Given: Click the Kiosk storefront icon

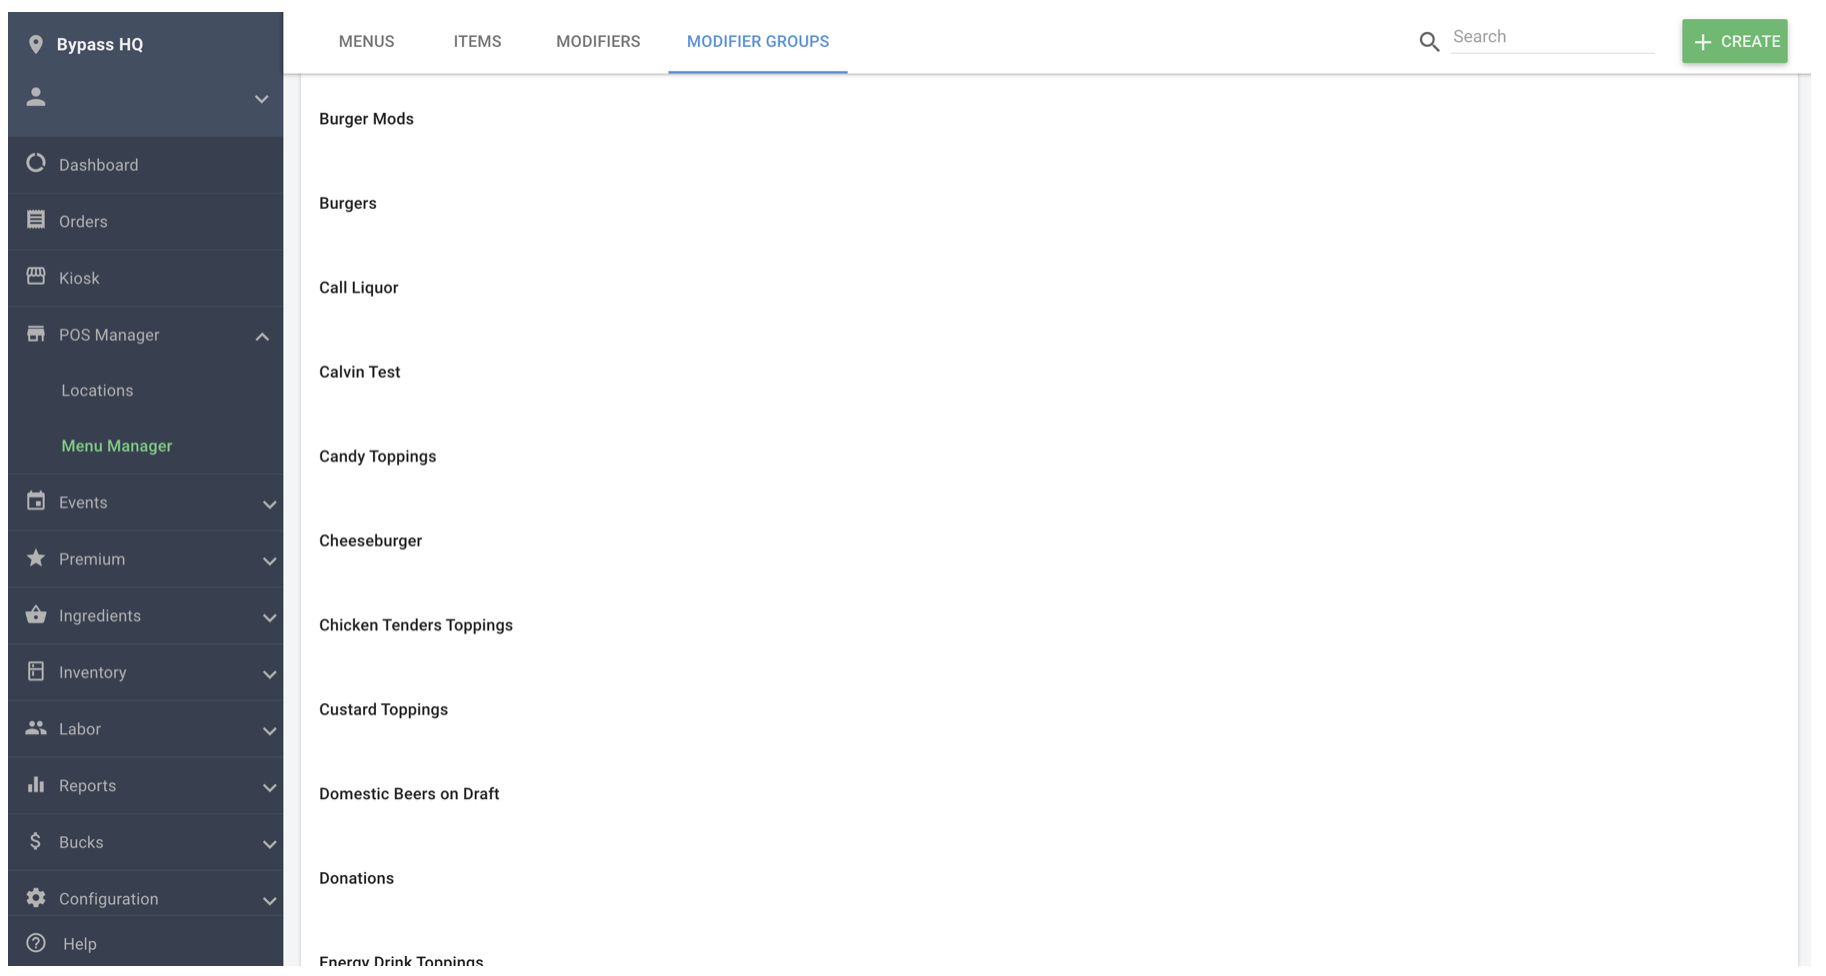Looking at the screenshot, I should [36, 276].
